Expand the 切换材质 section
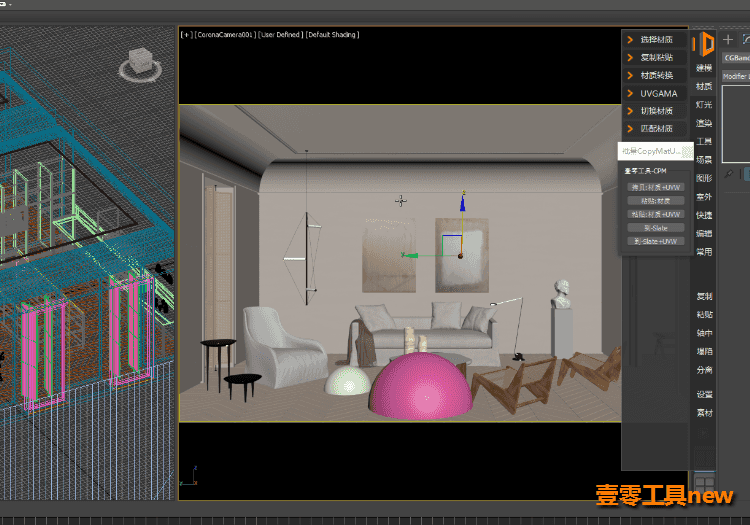750x525 pixels. click(x=654, y=111)
